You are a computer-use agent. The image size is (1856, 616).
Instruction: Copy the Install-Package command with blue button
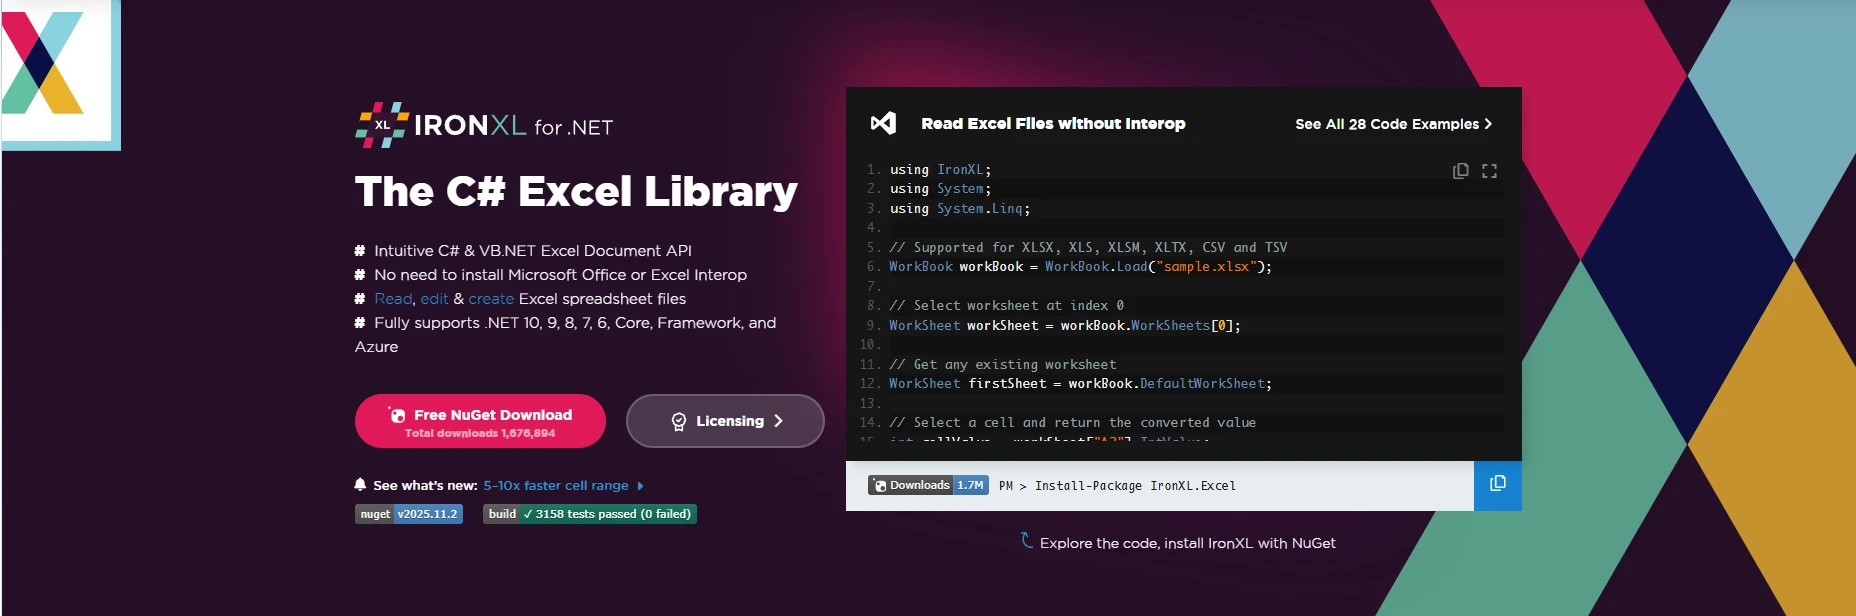pyautogui.click(x=1497, y=485)
